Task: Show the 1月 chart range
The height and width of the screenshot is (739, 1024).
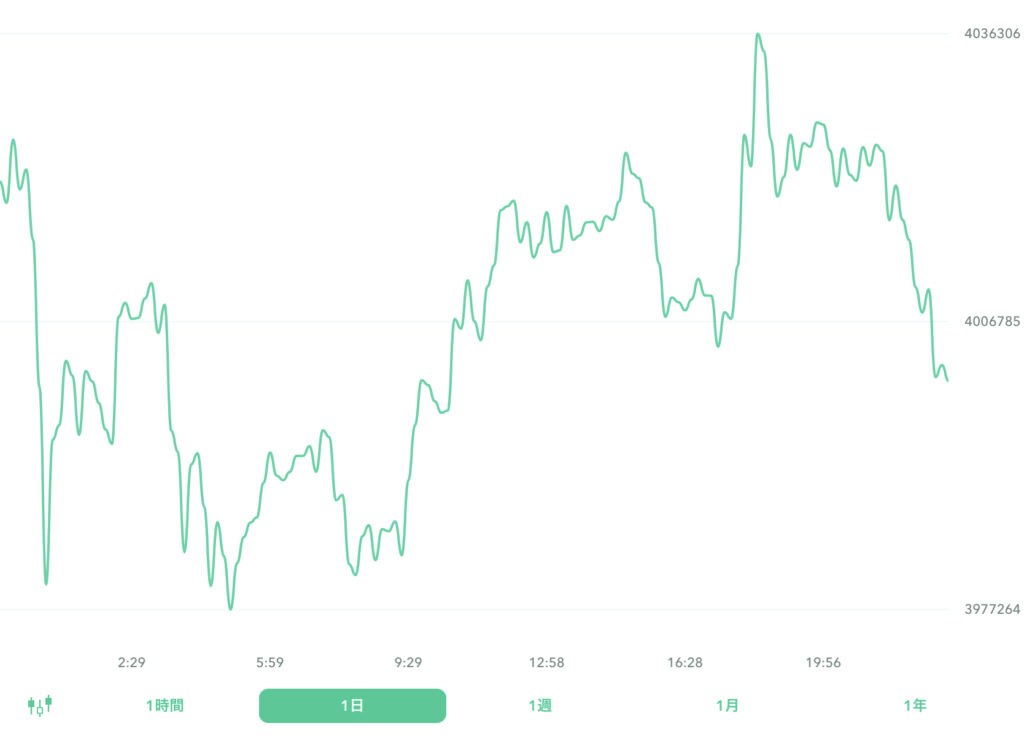Action: (x=727, y=706)
